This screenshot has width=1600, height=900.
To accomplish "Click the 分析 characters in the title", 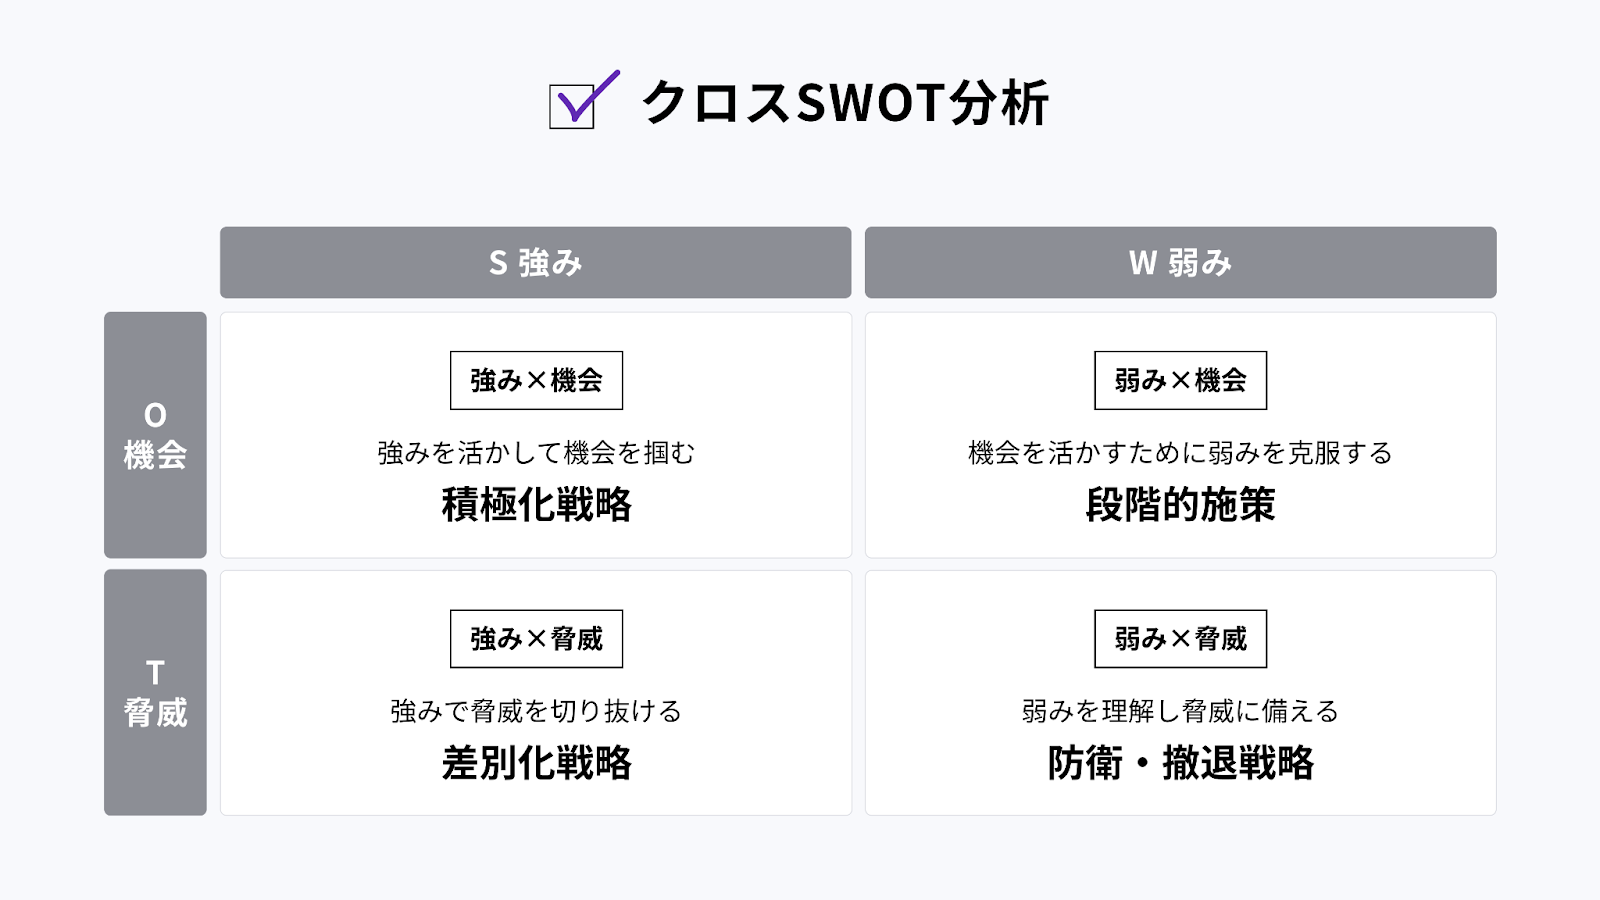I will coord(998,103).
